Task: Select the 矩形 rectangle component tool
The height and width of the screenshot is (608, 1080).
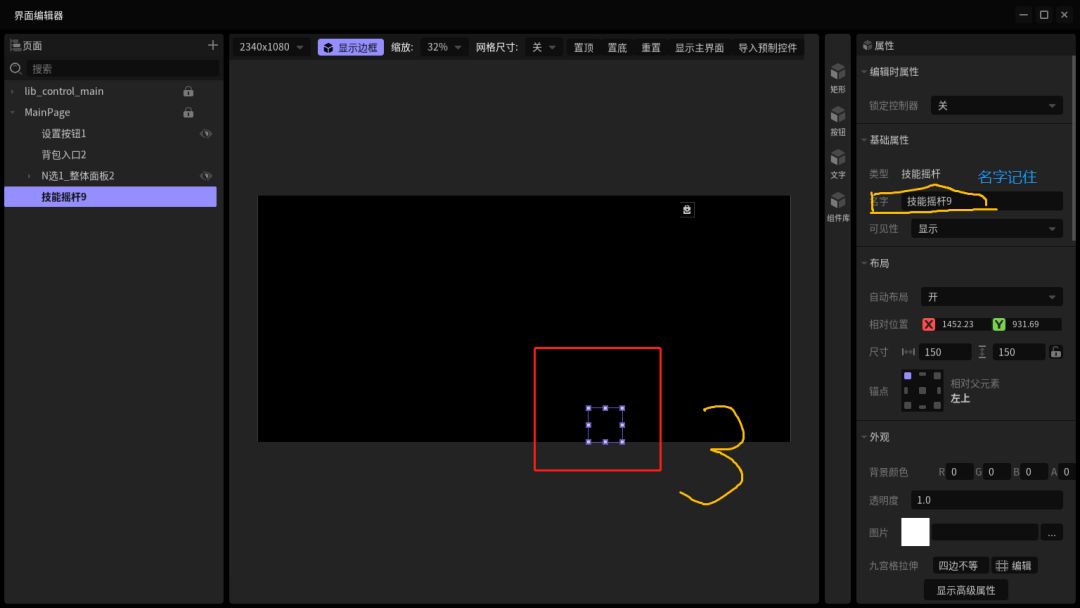Action: pos(838,78)
